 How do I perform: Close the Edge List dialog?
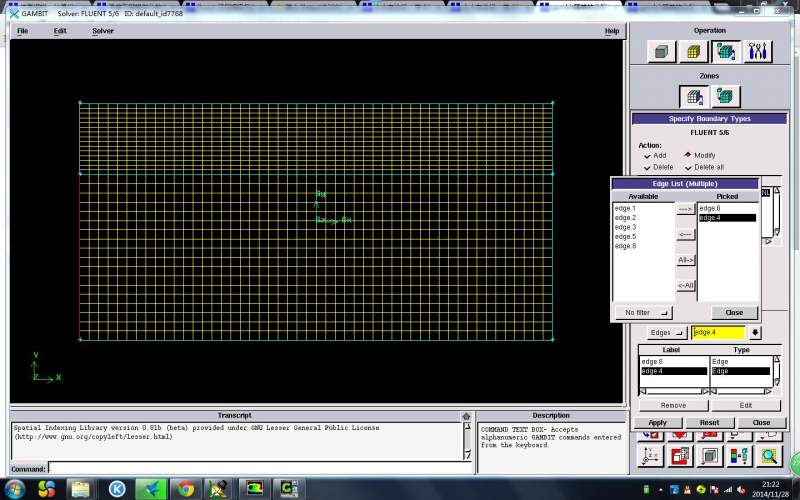[x=734, y=312]
